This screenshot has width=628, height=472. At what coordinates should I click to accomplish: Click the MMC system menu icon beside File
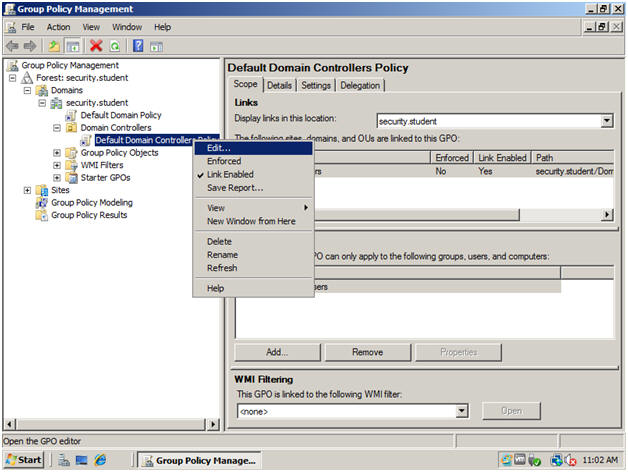tap(11, 27)
